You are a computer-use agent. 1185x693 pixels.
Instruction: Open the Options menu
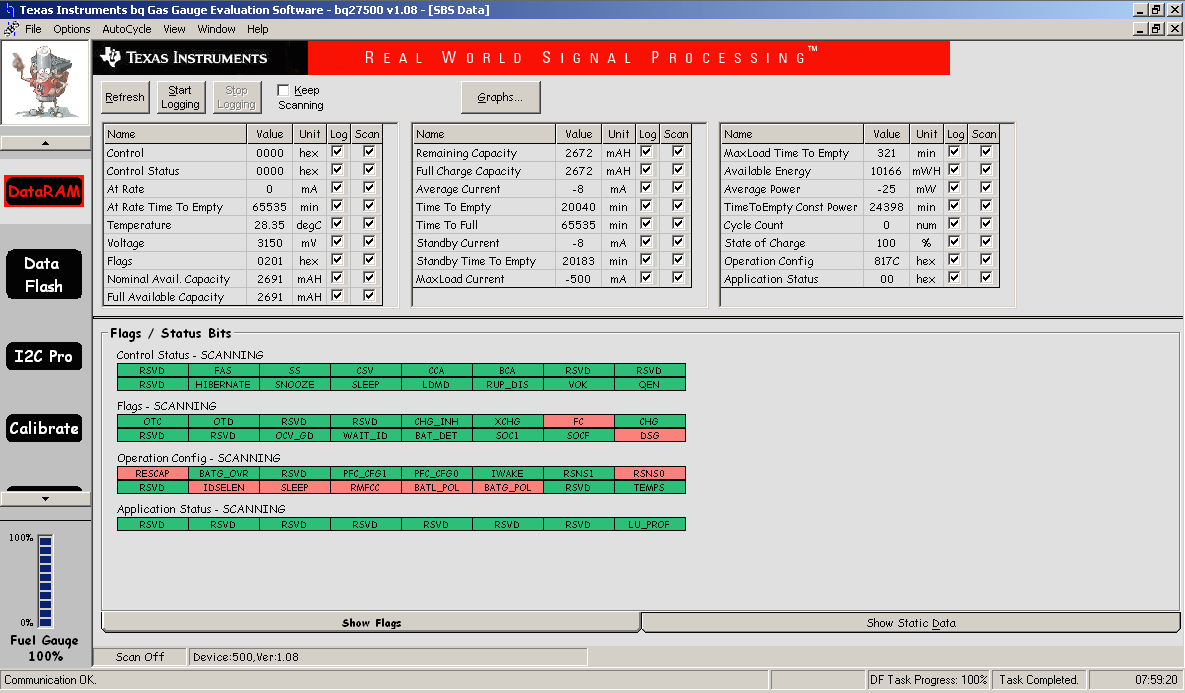[72, 29]
